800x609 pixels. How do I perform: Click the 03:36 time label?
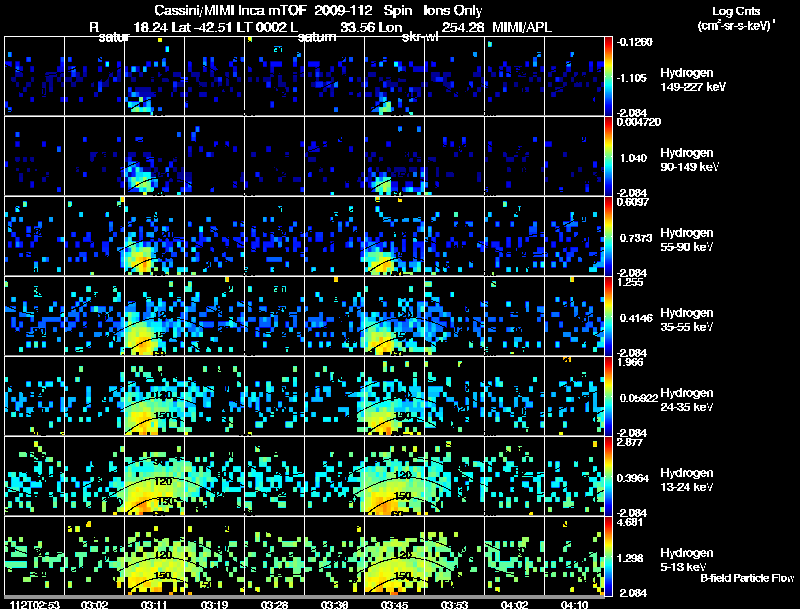point(334,604)
